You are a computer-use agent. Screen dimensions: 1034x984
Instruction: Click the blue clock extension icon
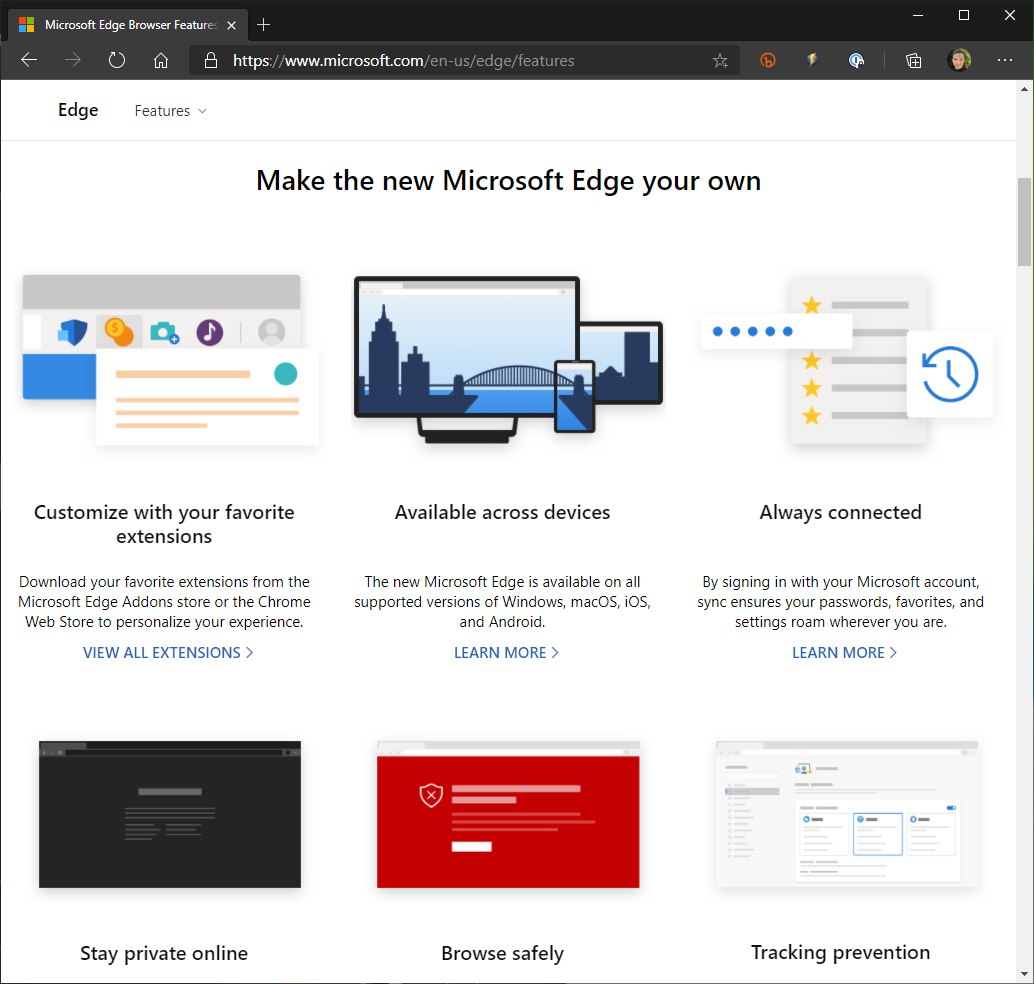click(856, 60)
